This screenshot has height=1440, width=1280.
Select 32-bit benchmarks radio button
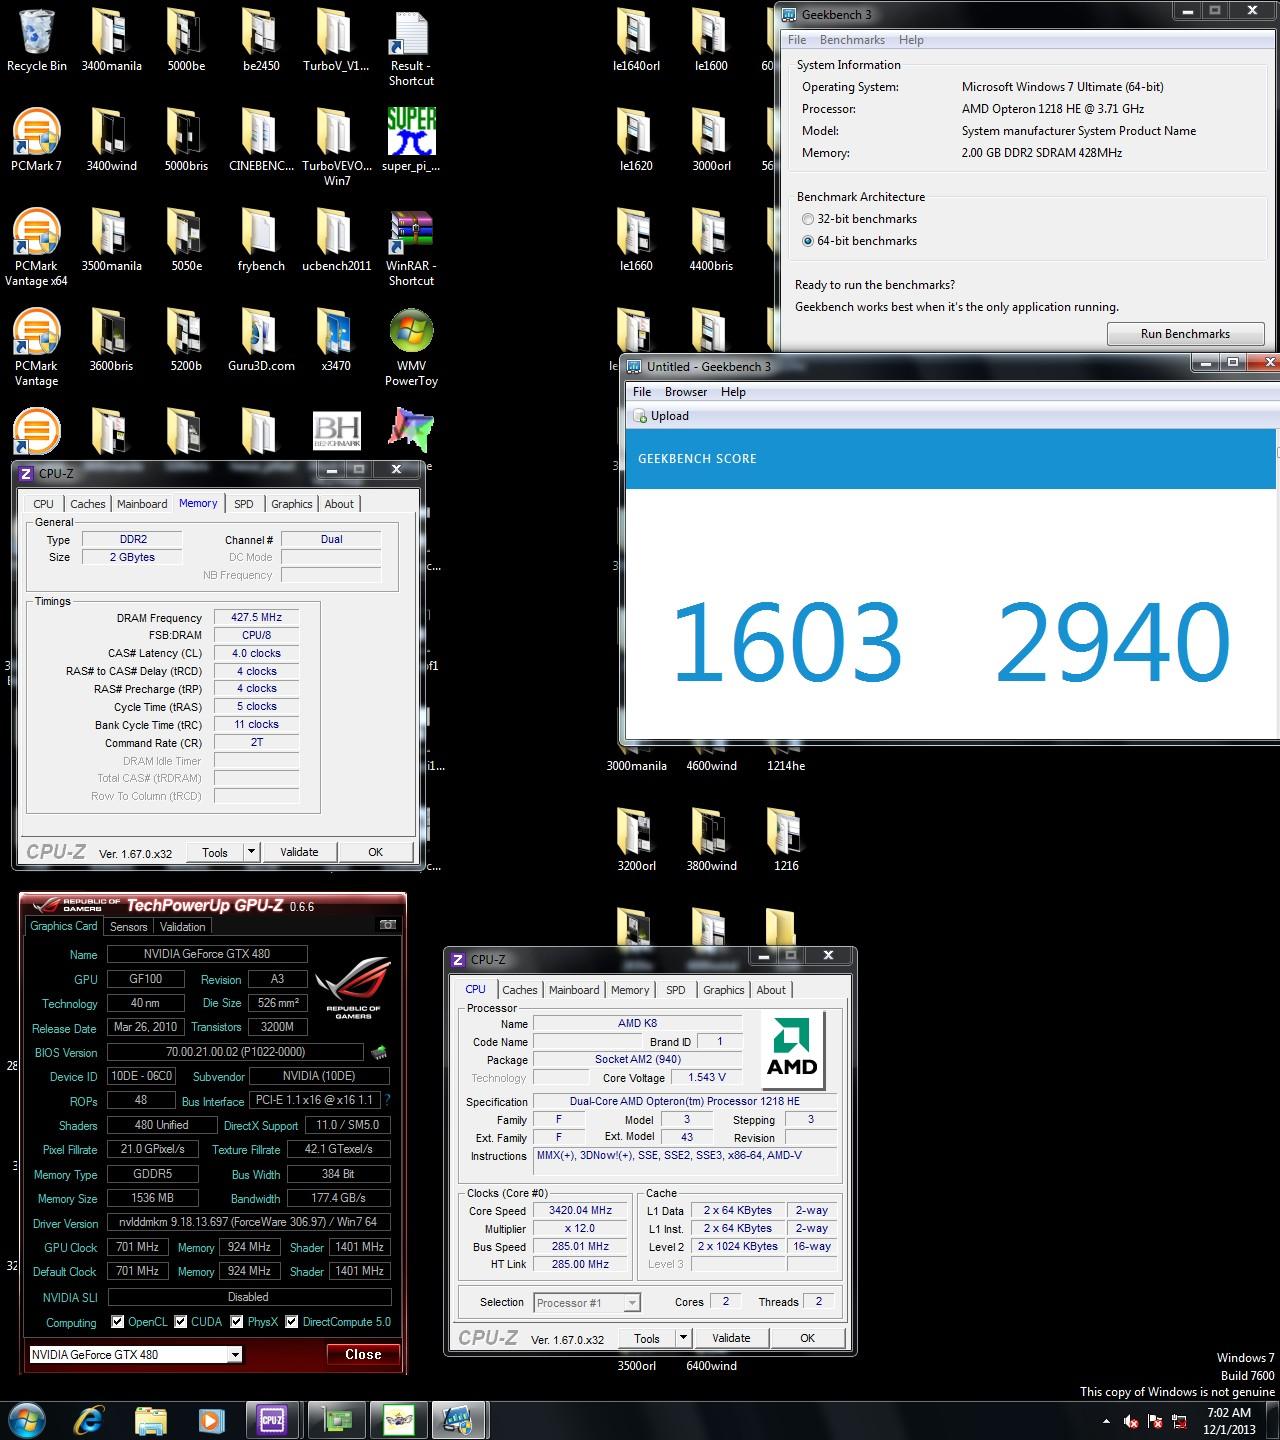click(x=808, y=219)
